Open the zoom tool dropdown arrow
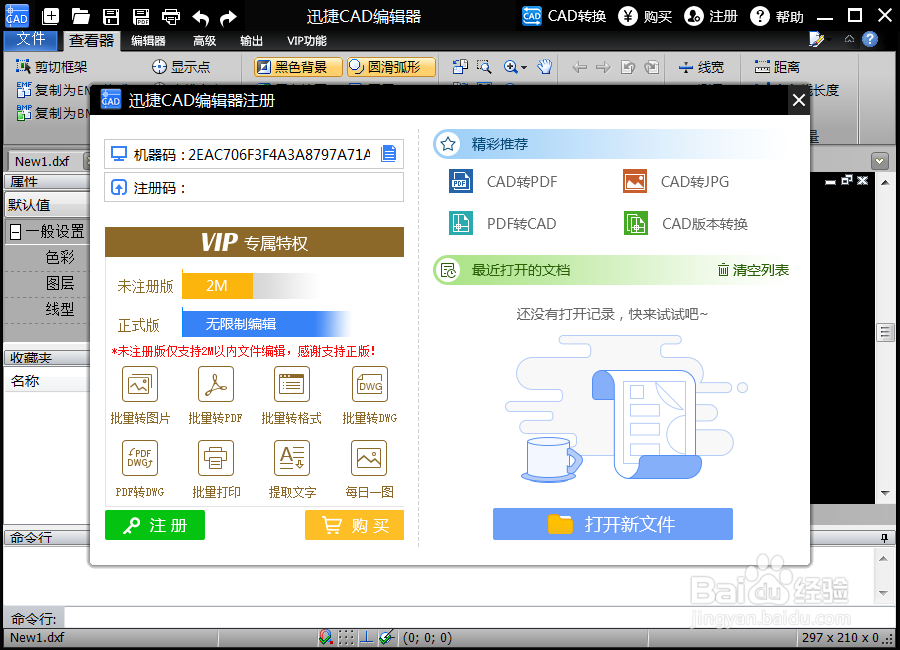 click(524, 68)
